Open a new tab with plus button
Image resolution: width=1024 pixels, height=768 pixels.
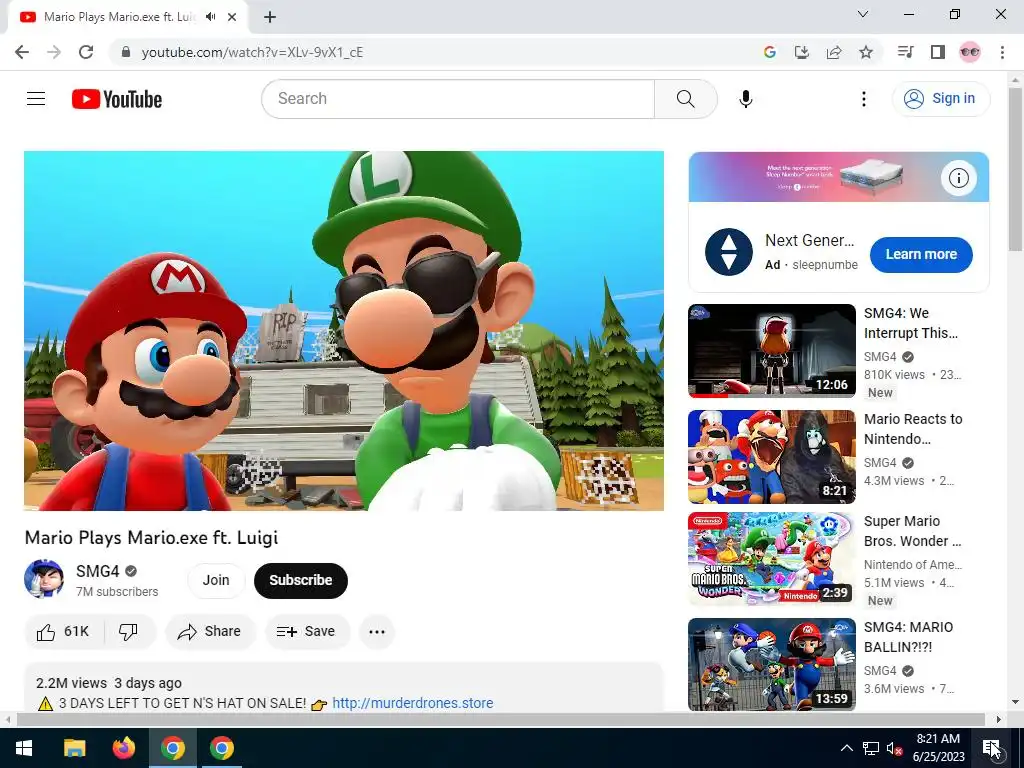pos(270,17)
